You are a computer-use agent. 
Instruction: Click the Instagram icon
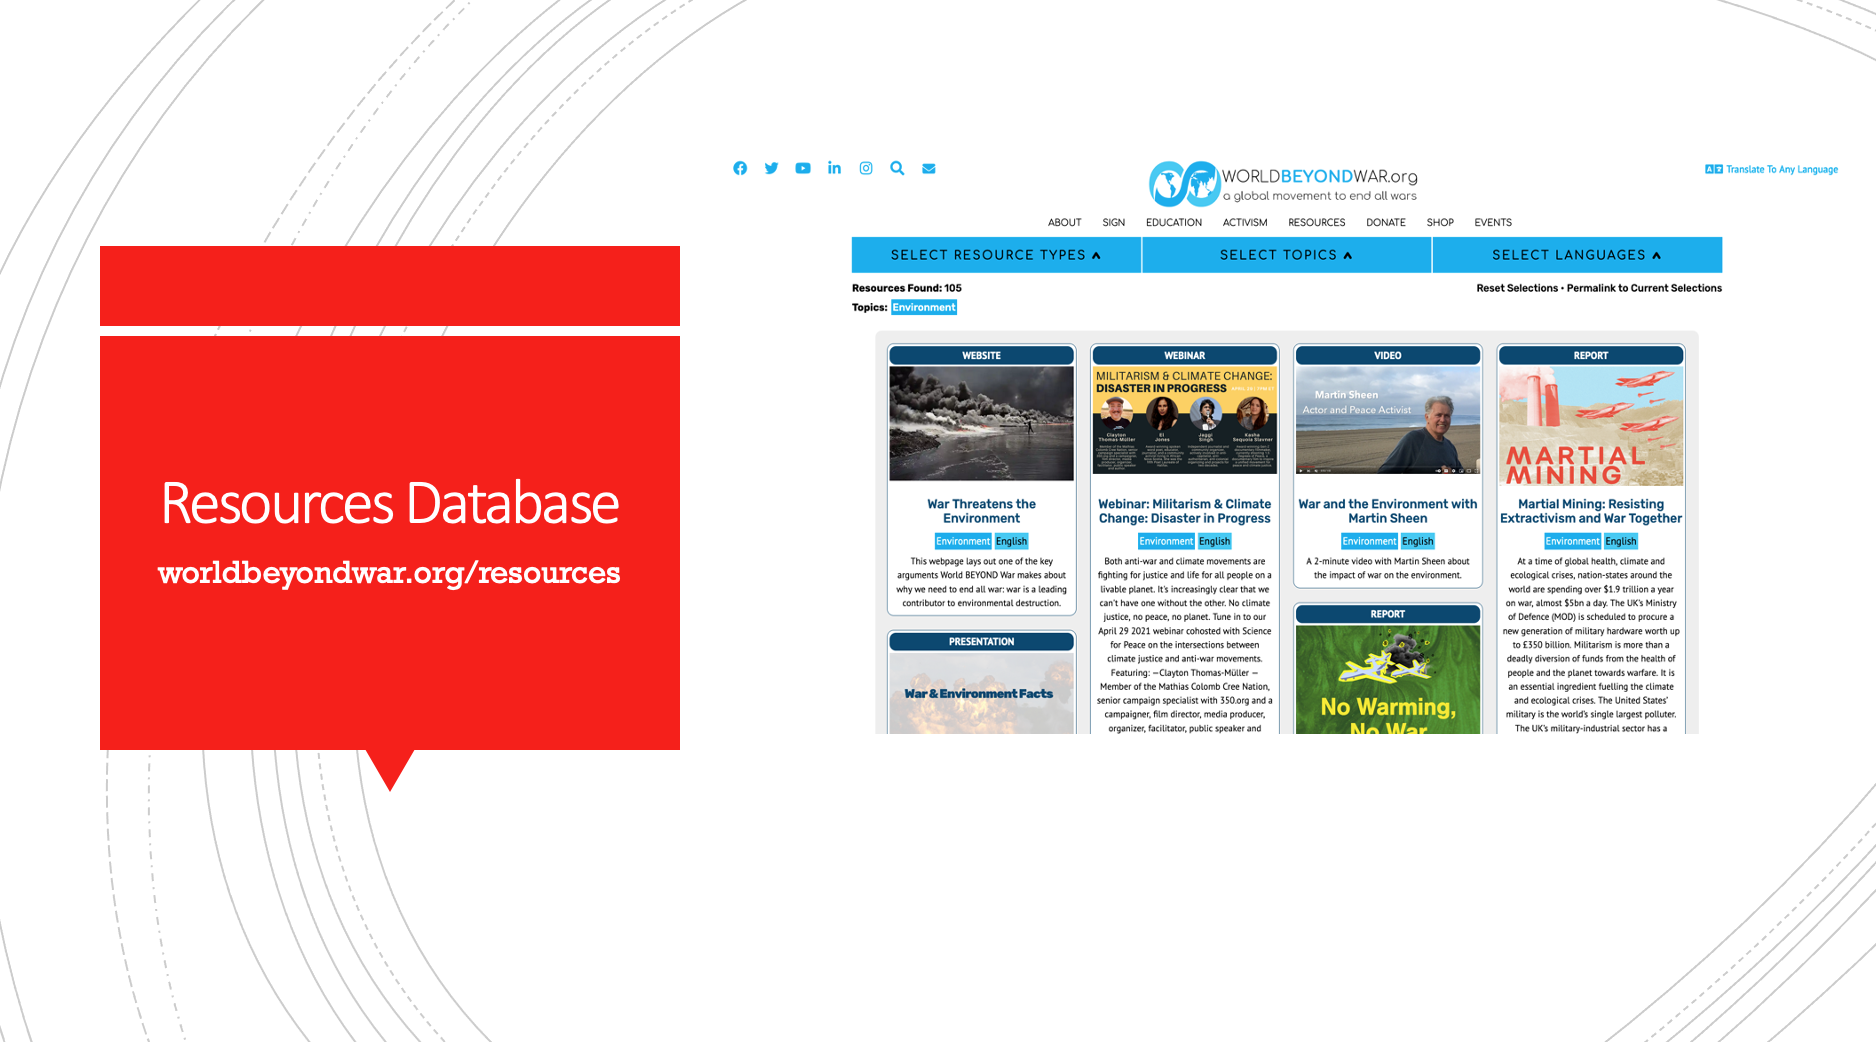(866, 168)
